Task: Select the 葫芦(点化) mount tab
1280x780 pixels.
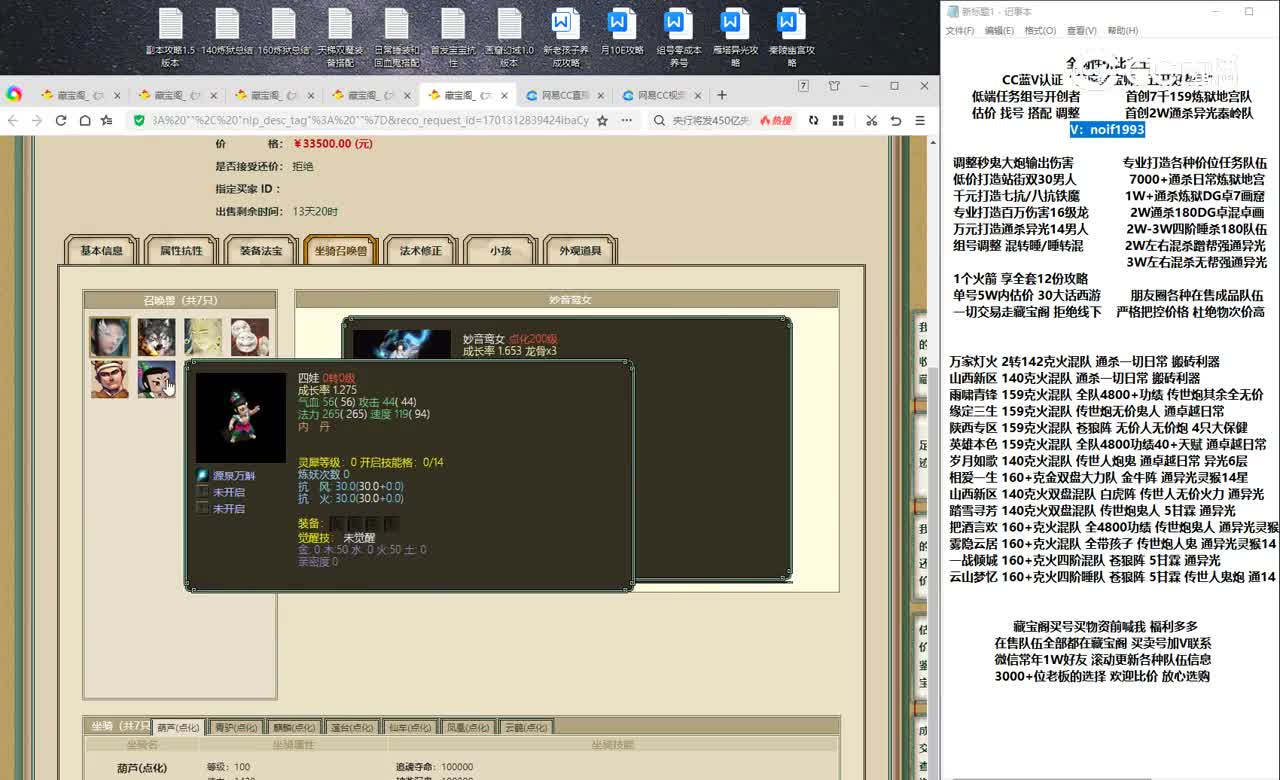Action: (179, 727)
